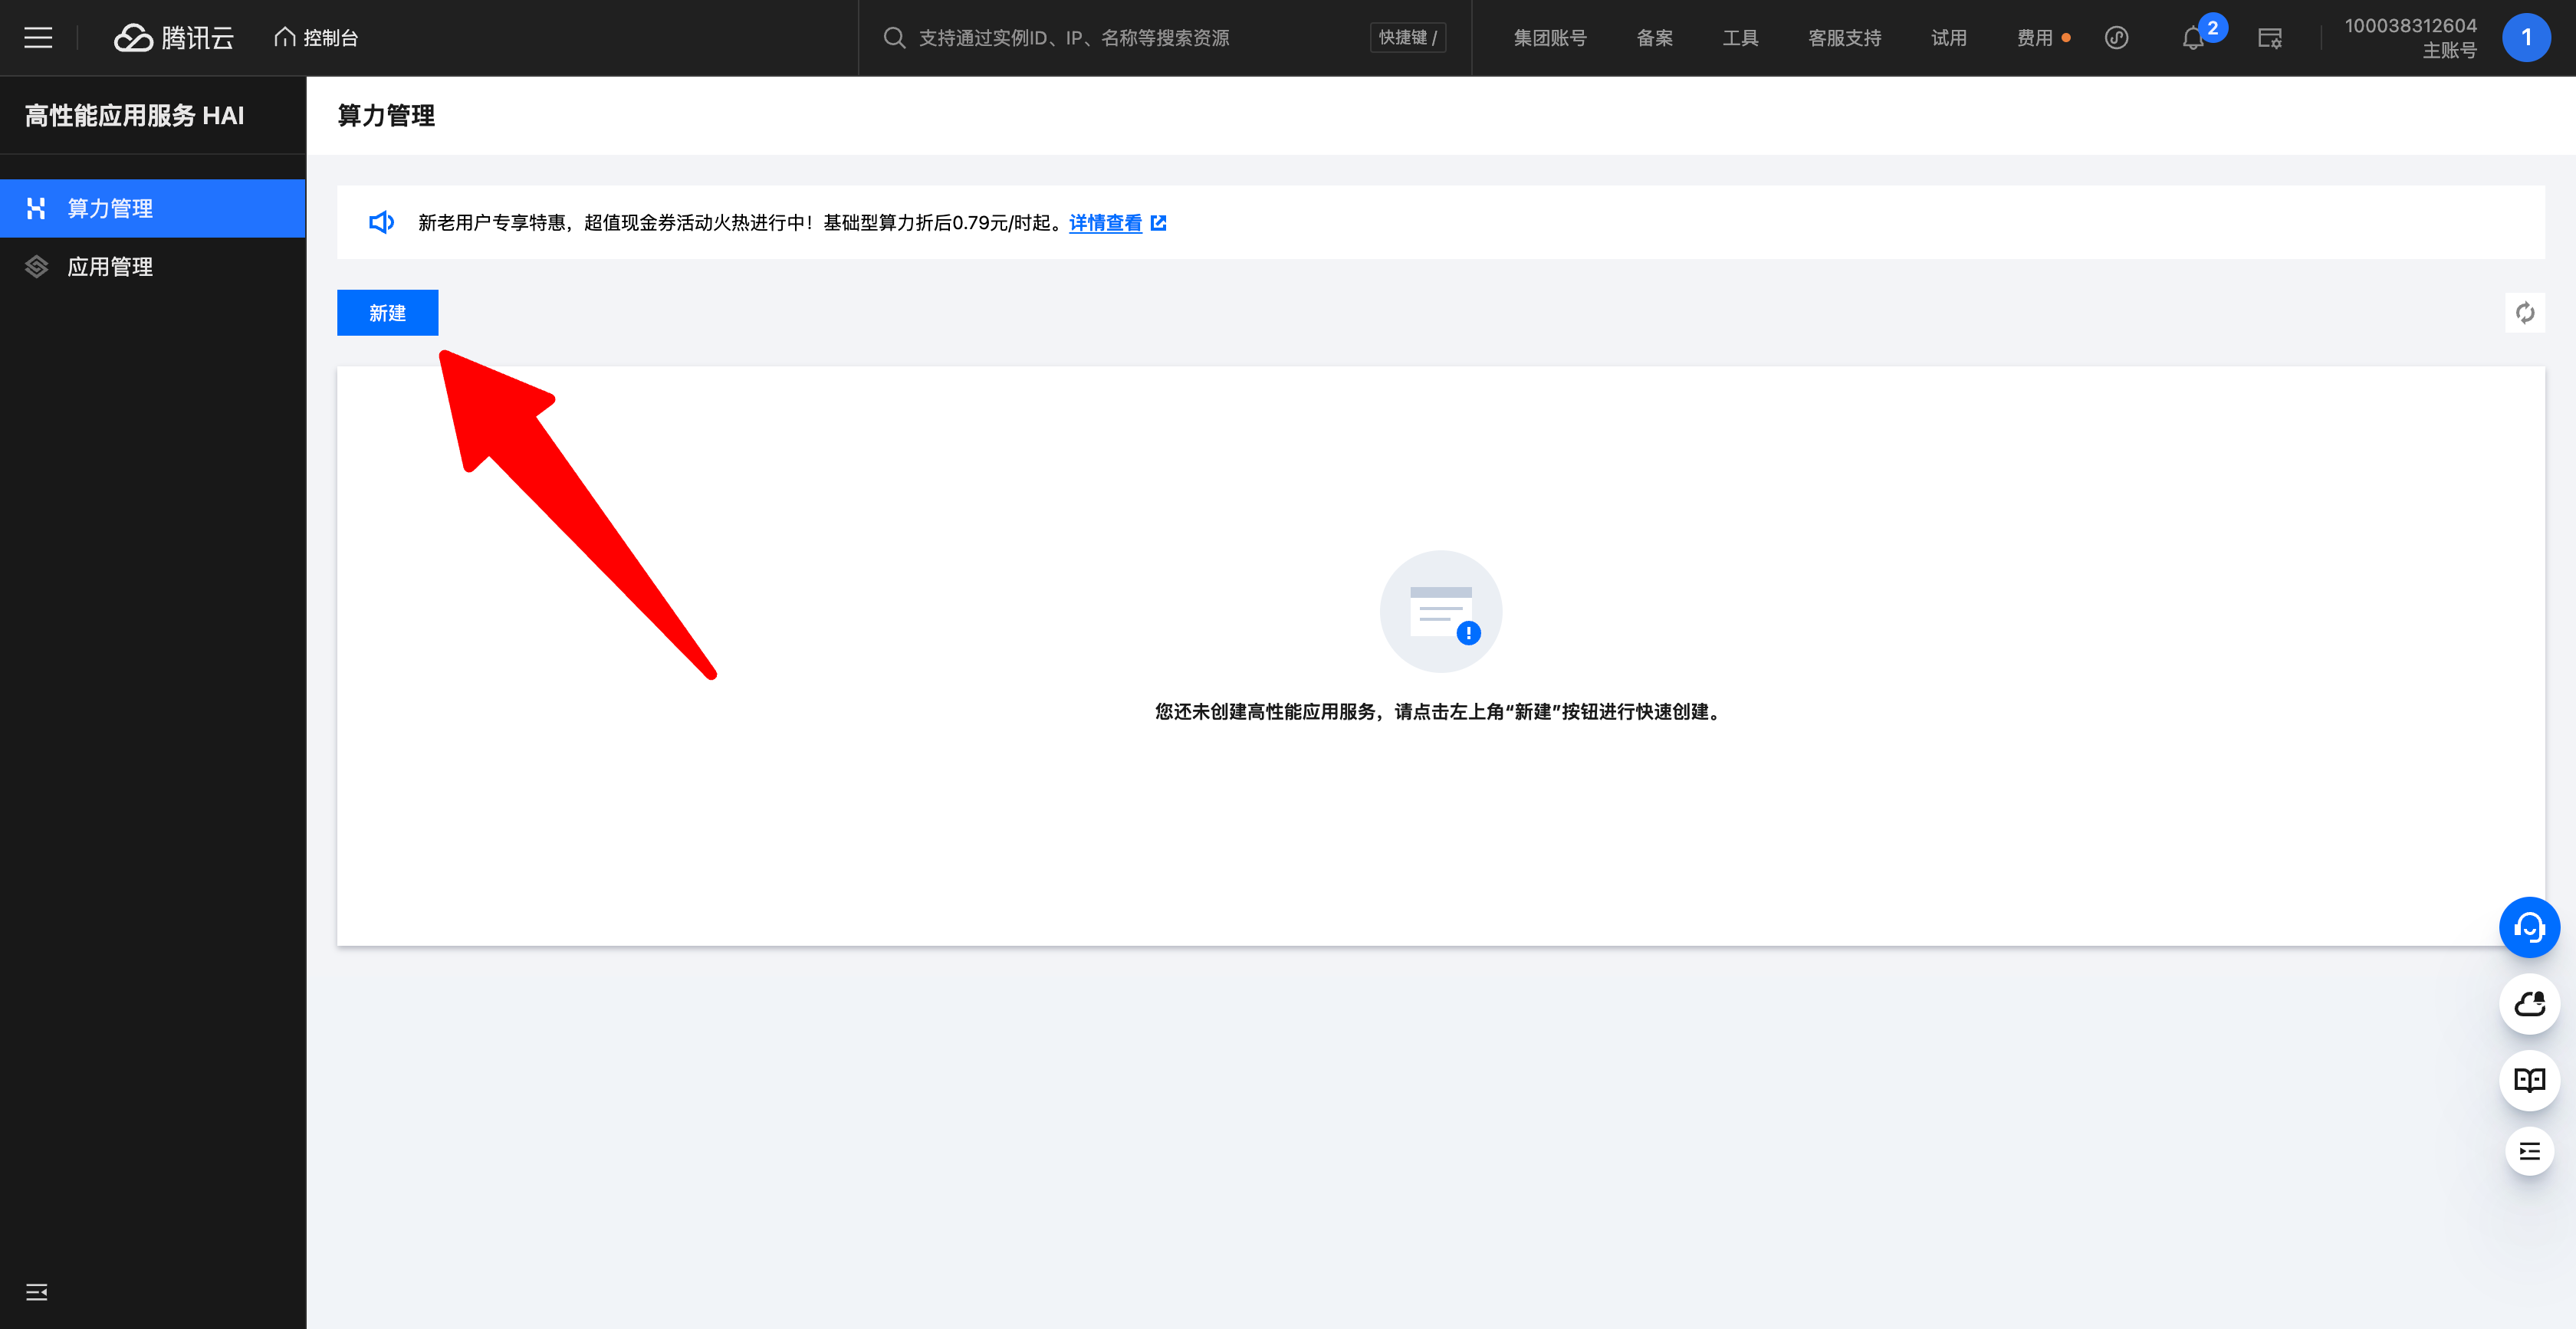Open the 客服支持 menu
The height and width of the screenshot is (1329, 2576).
[1844, 38]
